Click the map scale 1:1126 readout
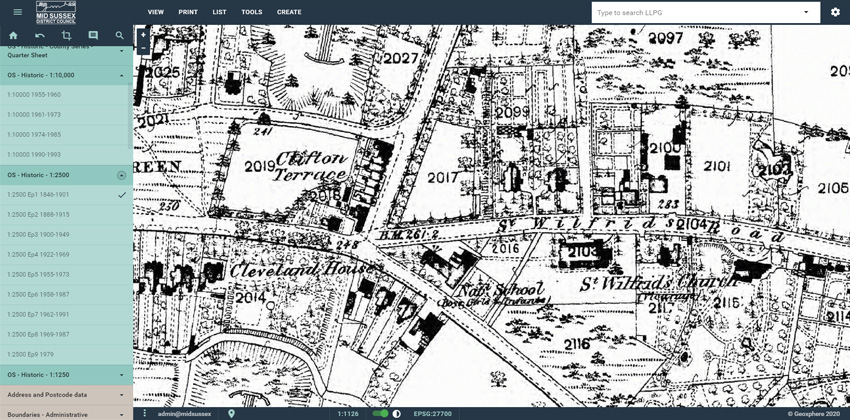Screen dimensions: 850x420 click(347, 413)
